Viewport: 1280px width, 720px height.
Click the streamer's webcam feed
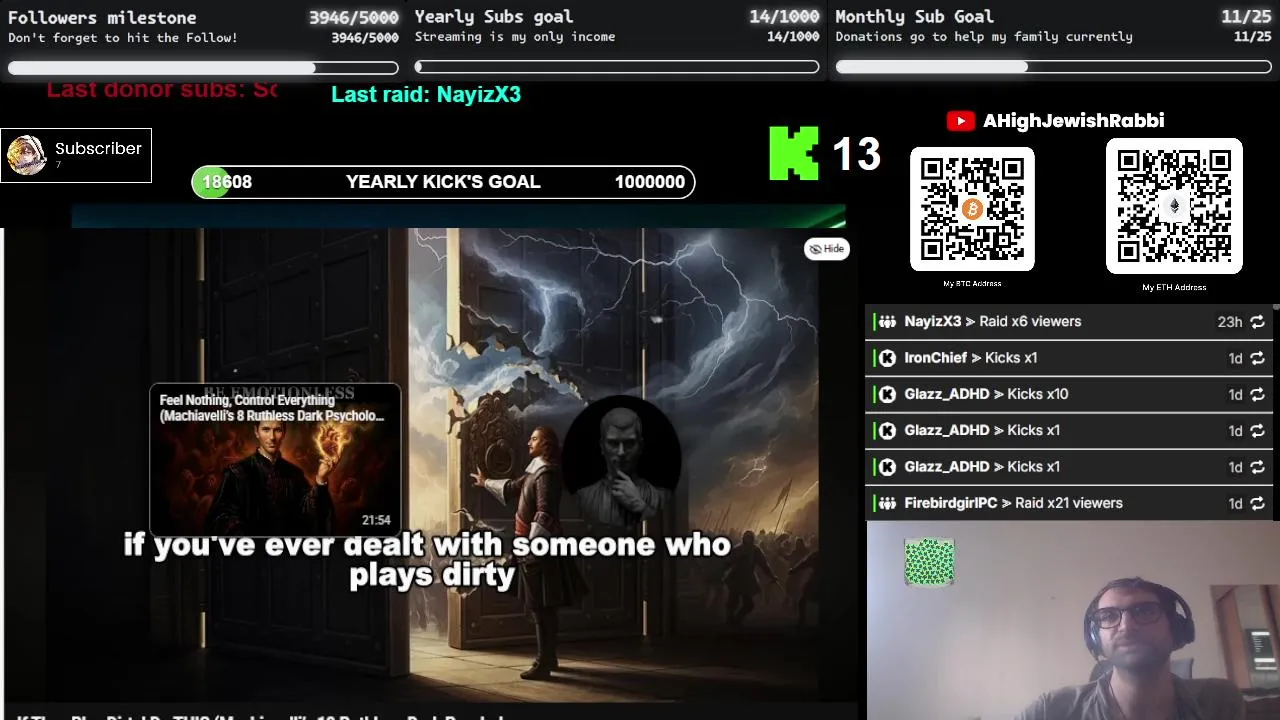(1073, 621)
